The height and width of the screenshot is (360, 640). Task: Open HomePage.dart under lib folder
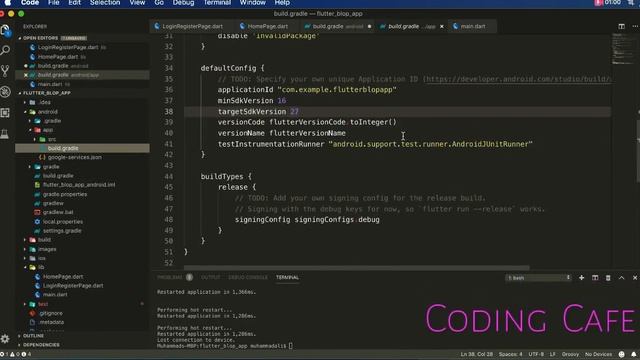pos(63,277)
